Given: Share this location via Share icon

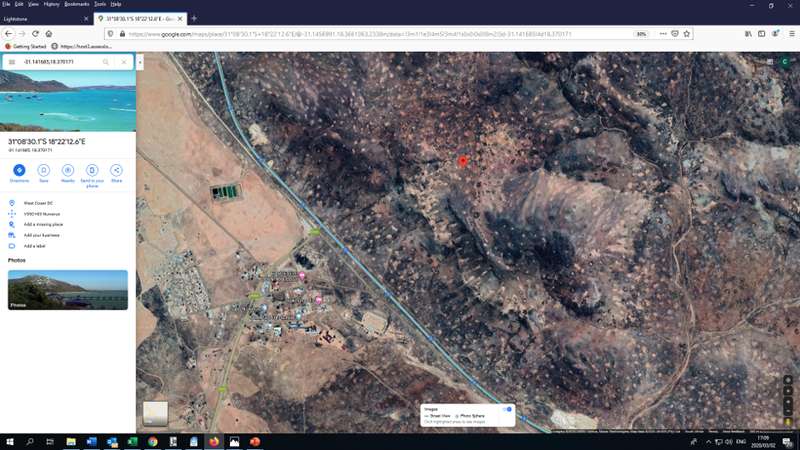Looking at the screenshot, I should 116,170.
